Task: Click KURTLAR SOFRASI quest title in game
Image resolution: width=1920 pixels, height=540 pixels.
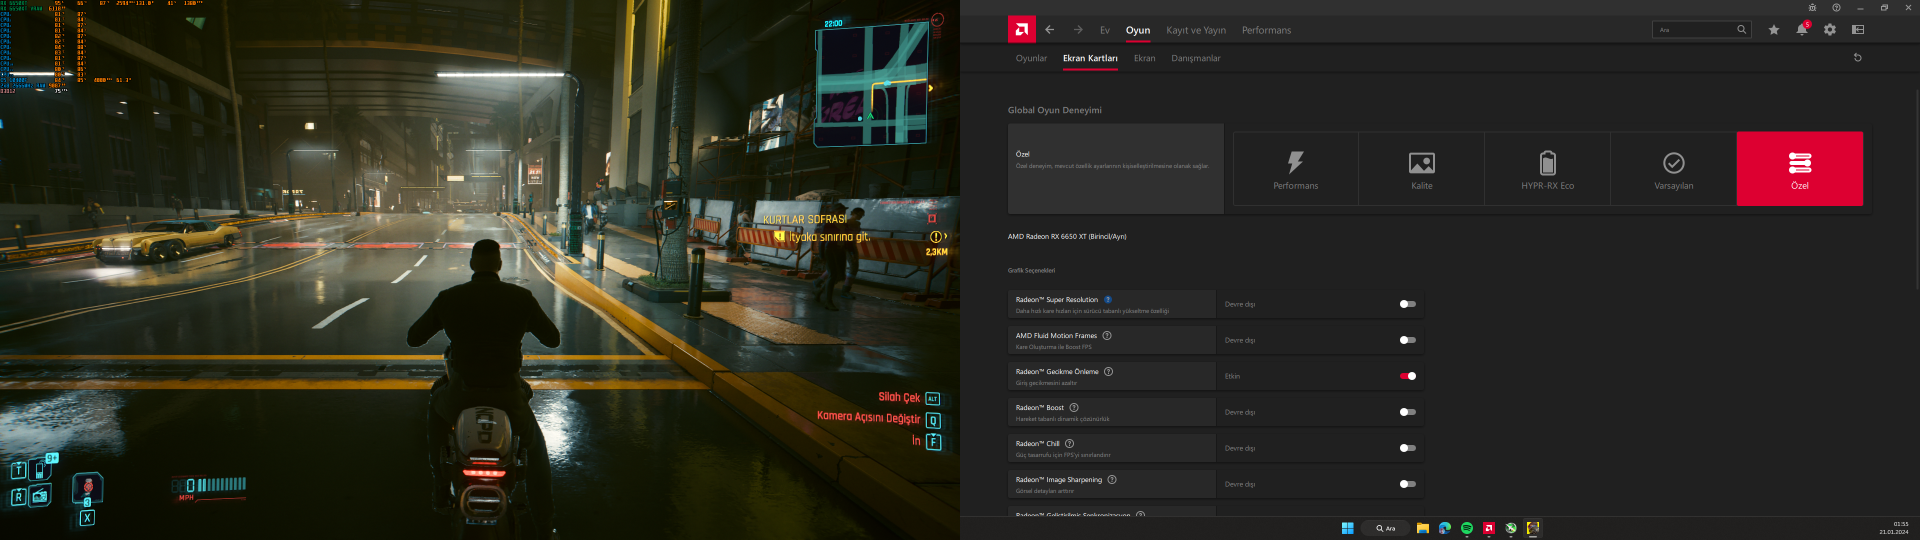Action: 804,219
